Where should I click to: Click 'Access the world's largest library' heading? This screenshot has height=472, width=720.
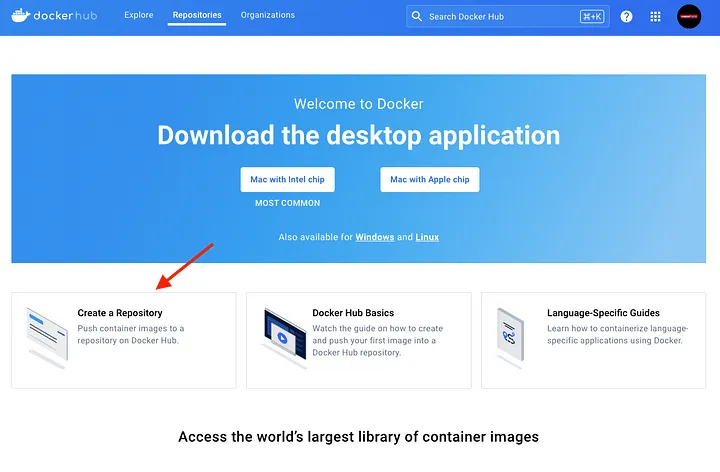coord(359,437)
